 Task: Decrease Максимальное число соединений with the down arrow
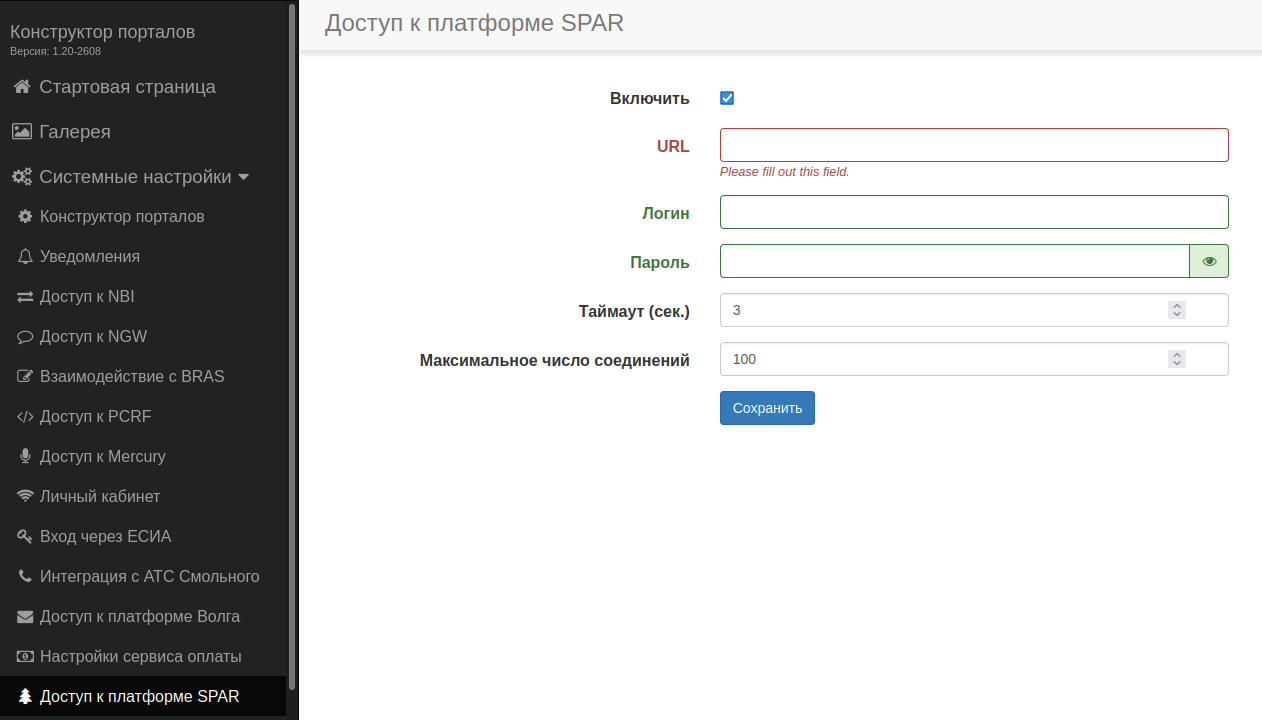coord(1177,364)
